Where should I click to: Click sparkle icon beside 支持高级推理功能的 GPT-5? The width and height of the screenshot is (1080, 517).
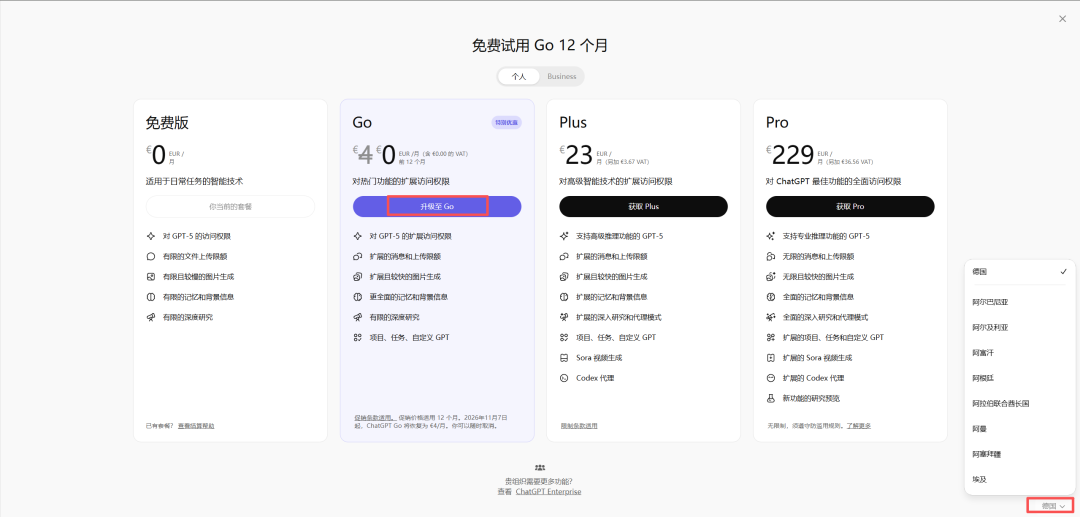(564, 236)
